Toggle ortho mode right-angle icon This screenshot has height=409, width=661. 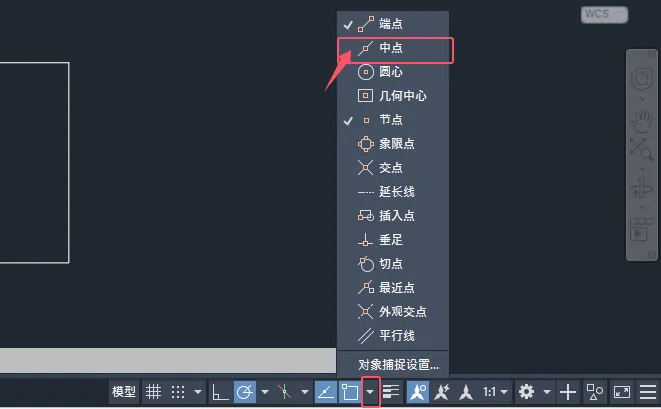(220, 392)
